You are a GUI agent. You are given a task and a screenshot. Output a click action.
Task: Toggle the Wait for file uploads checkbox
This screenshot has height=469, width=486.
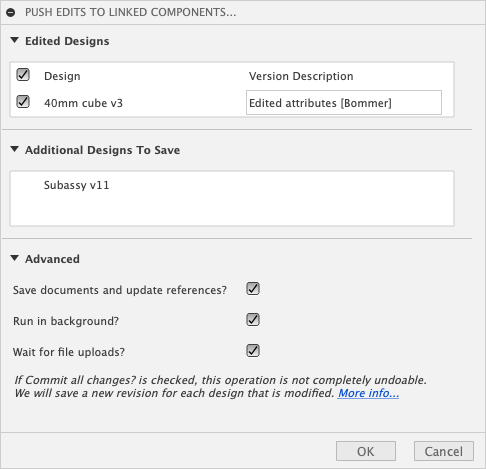253,351
